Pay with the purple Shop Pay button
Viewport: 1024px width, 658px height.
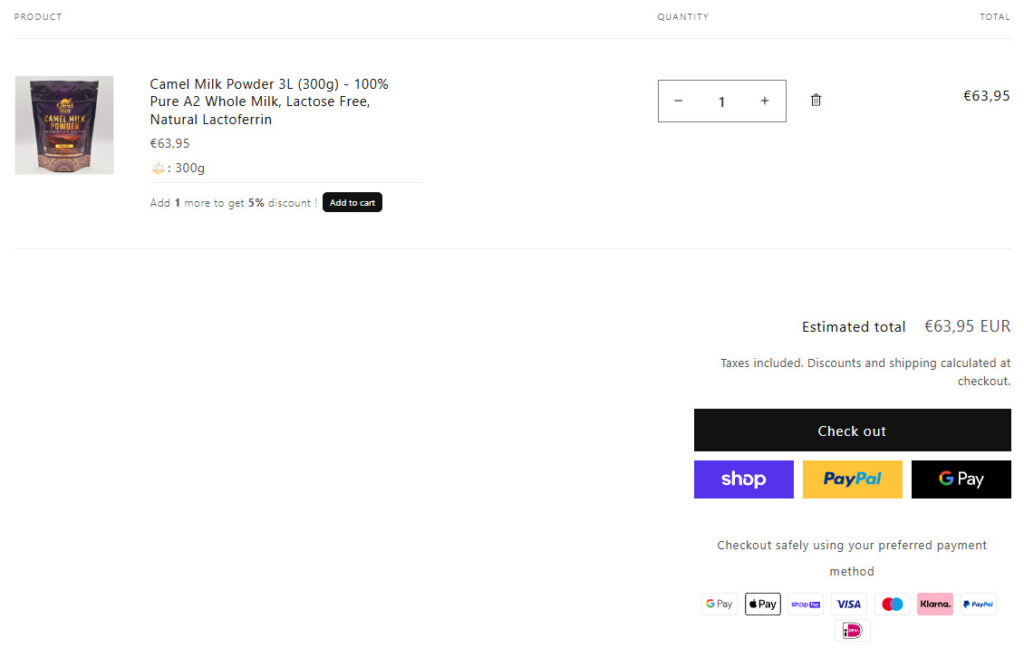point(744,479)
